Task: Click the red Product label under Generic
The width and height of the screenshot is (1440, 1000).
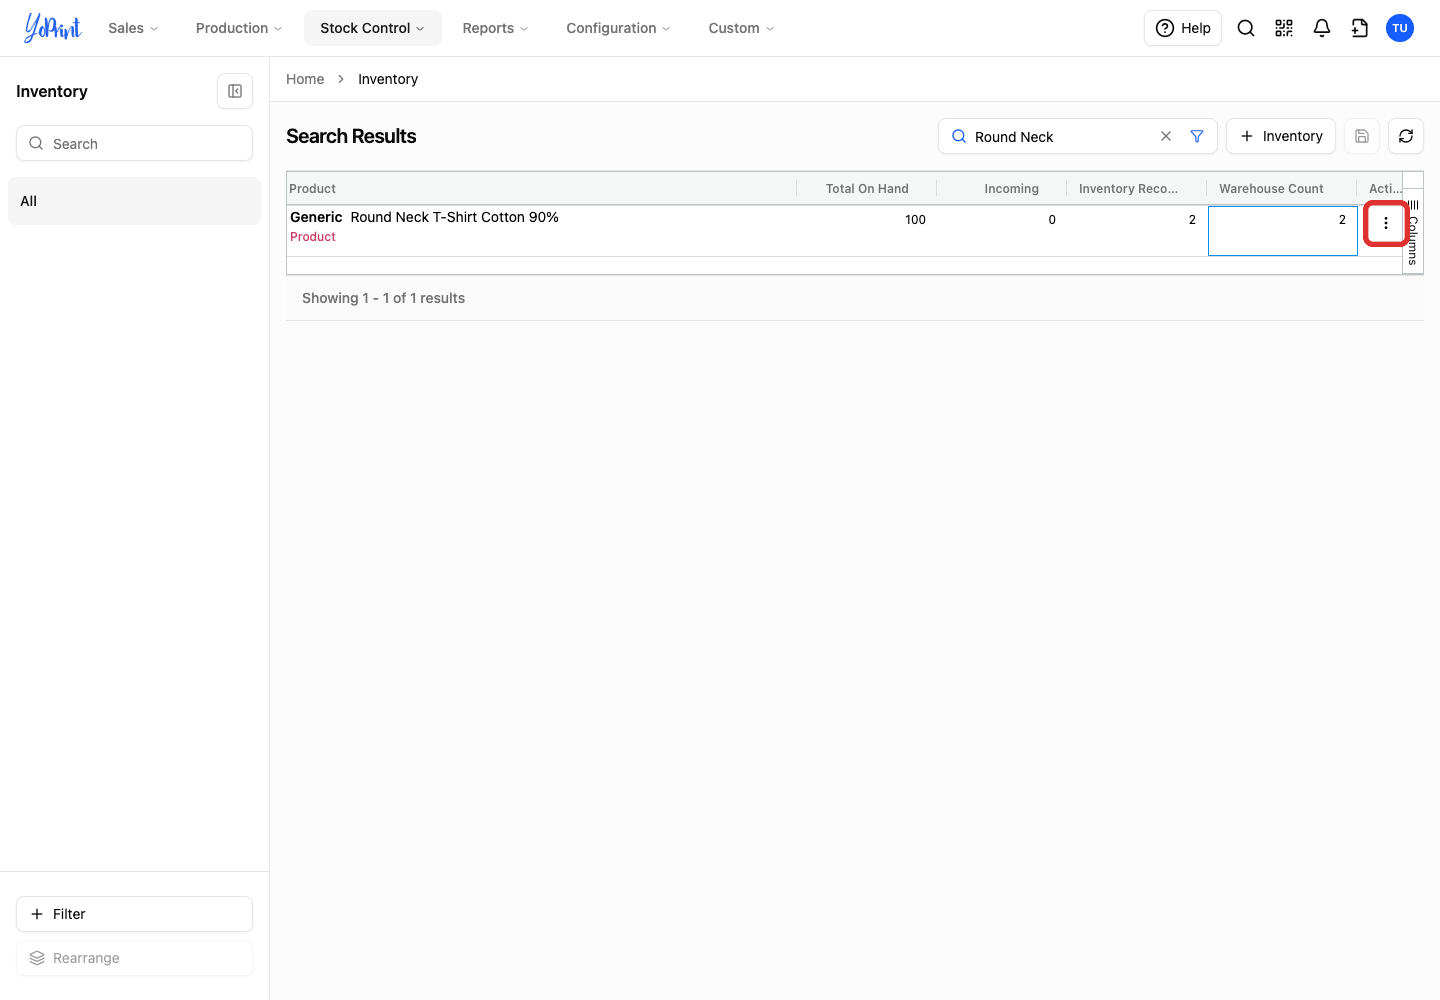Action: pos(313,237)
